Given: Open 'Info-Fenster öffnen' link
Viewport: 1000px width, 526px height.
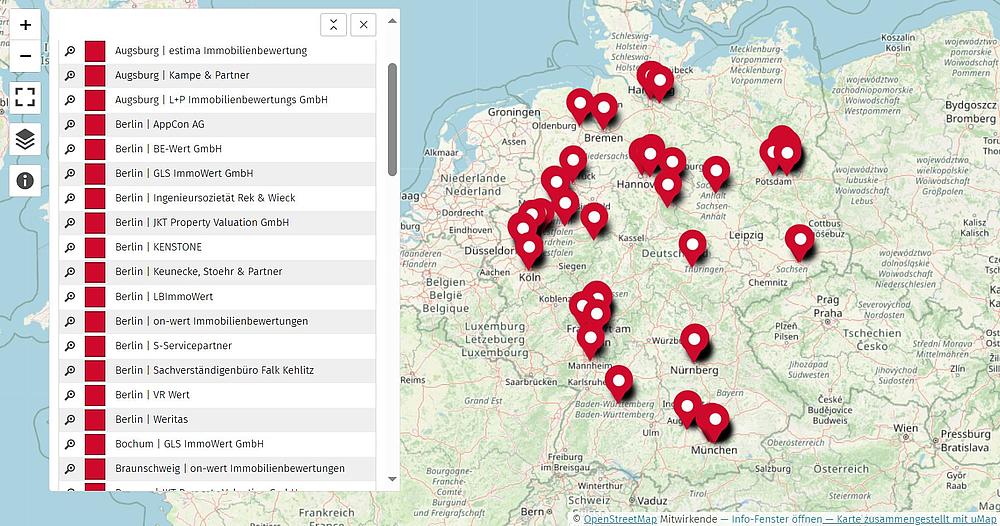Looking at the screenshot, I should coord(776,519).
